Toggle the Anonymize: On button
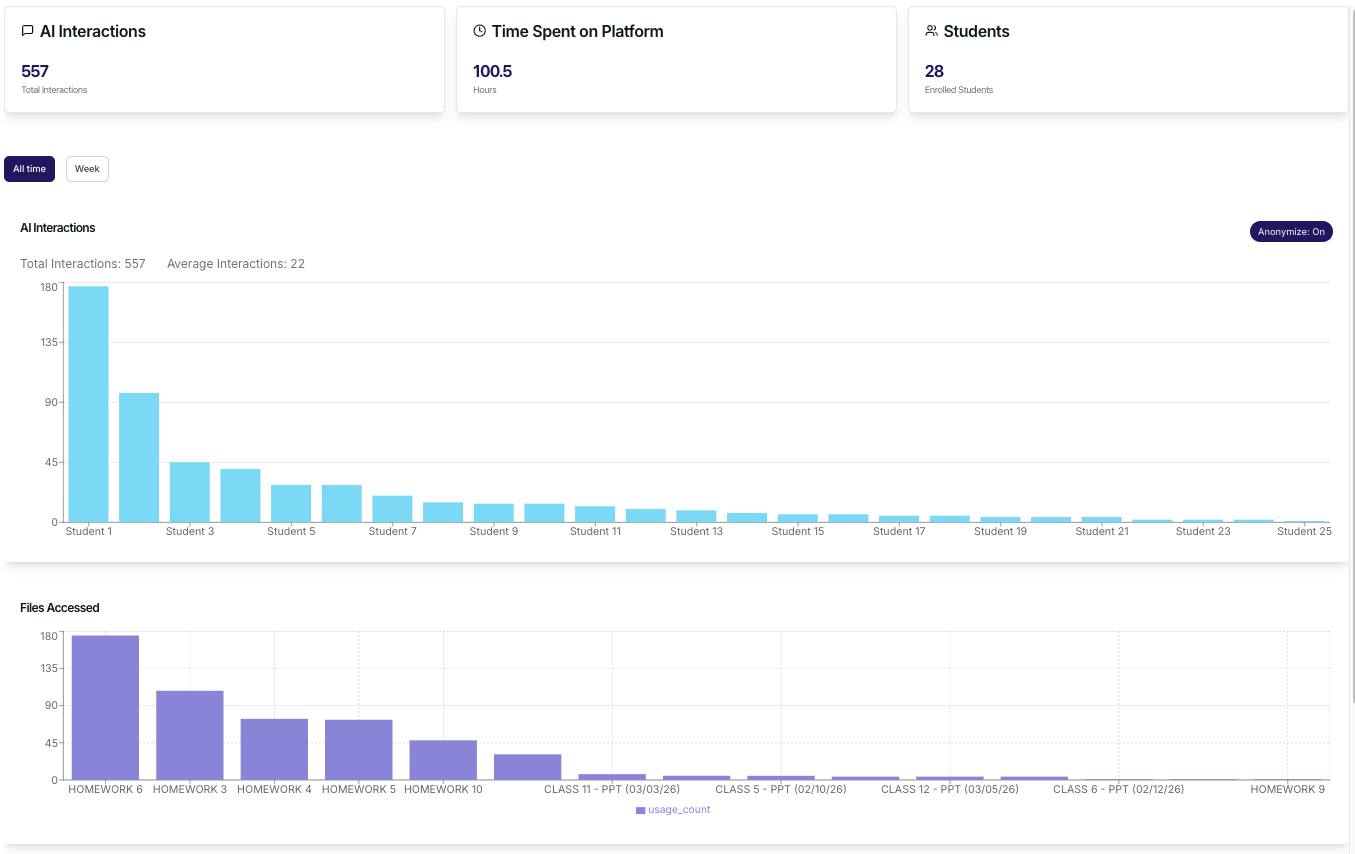1355x854 pixels. (x=1291, y=232)
